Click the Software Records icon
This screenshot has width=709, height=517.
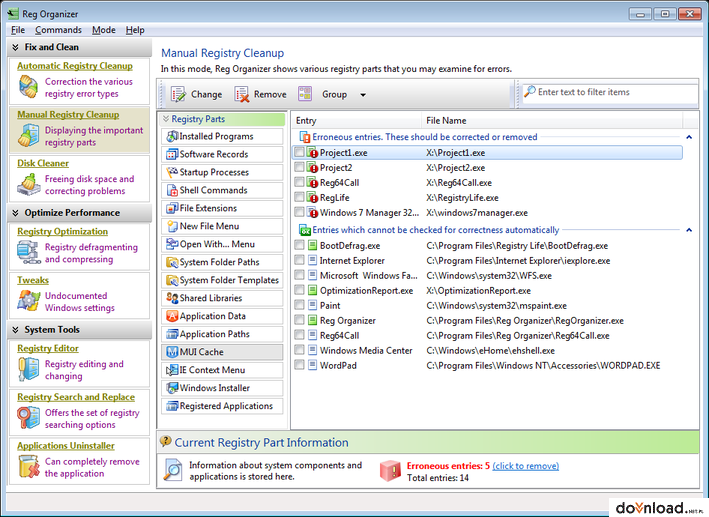[172, 154]
